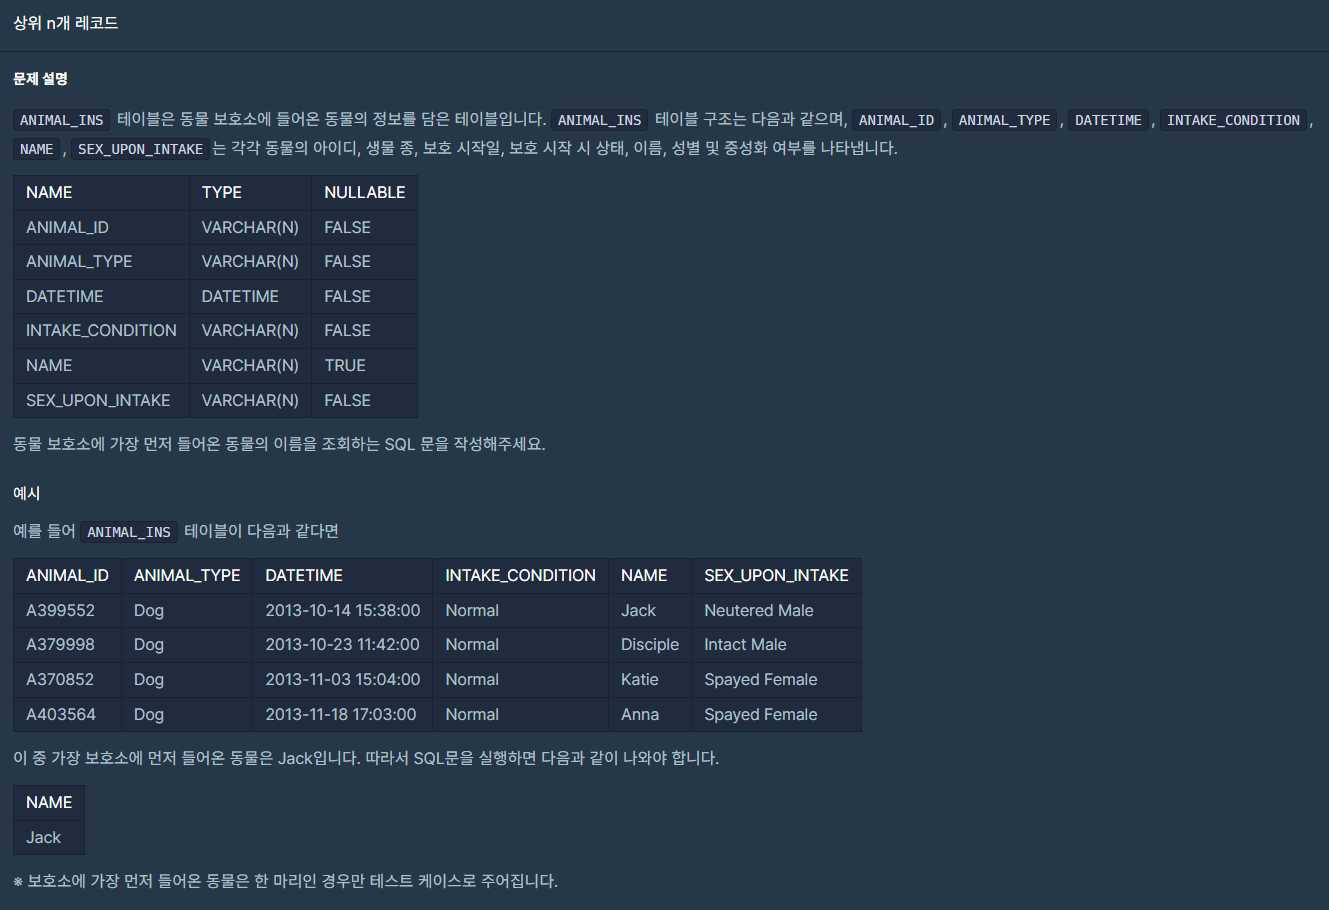
Task: Click the page title 상위 n개 레코드
Action: (x=66, y=23)
